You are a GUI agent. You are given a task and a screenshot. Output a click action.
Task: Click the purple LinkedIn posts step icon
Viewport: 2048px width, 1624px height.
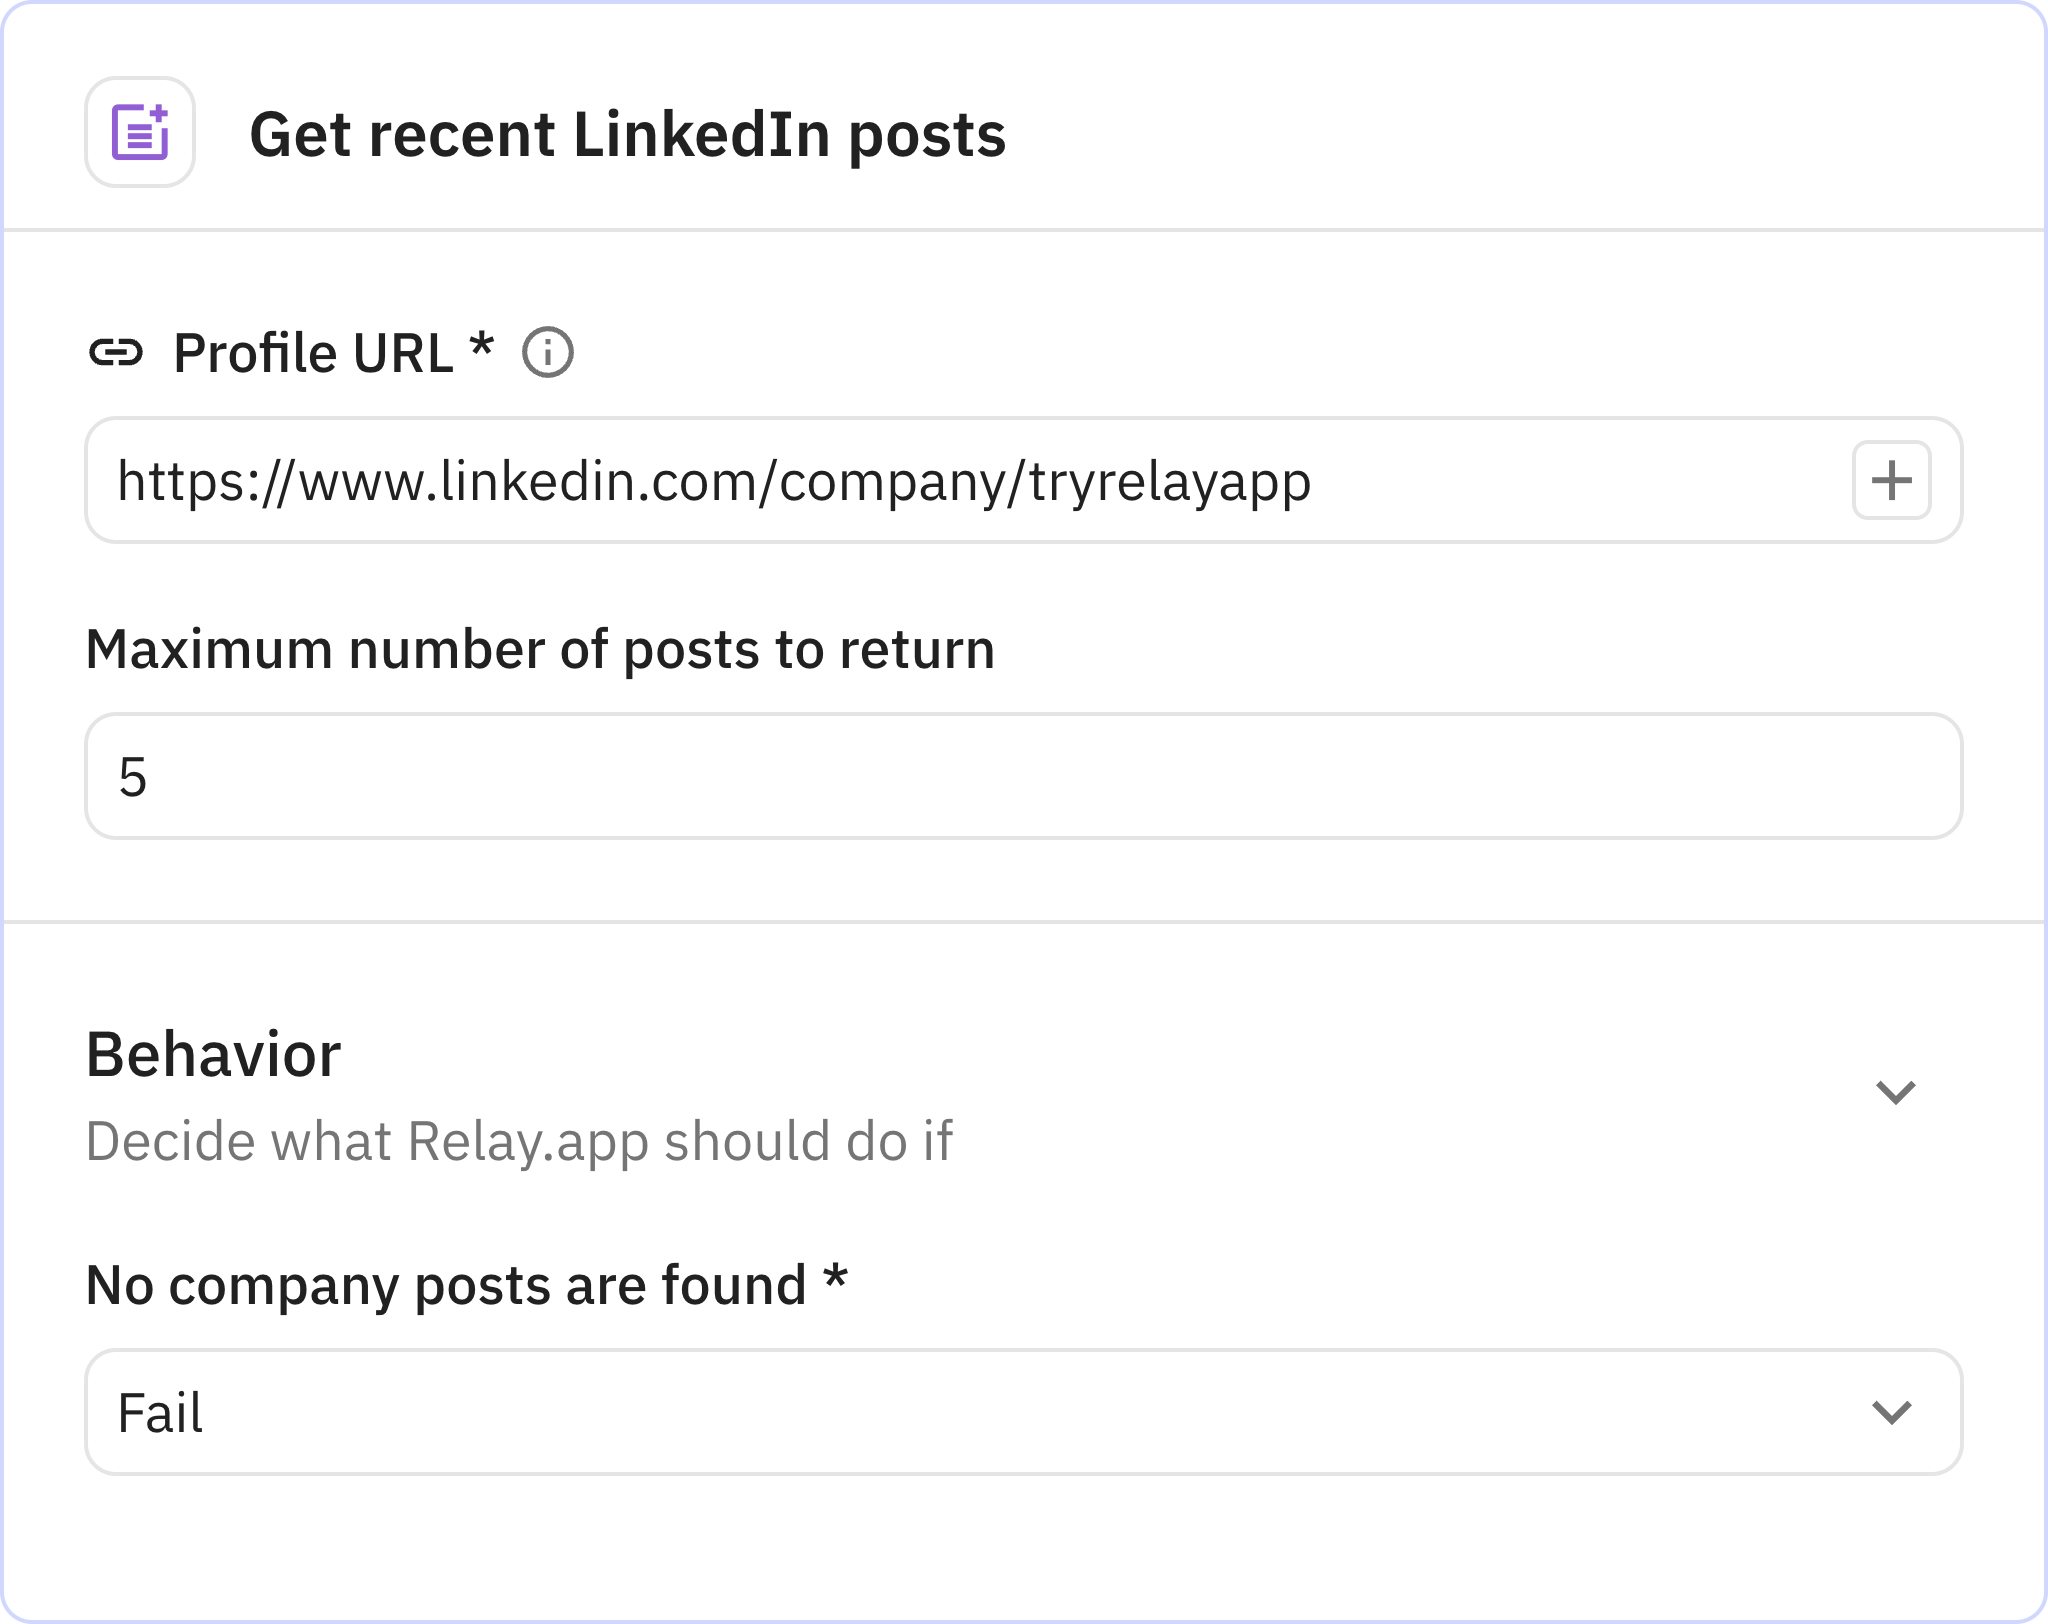pyautogui.click(x=140, y=132)
